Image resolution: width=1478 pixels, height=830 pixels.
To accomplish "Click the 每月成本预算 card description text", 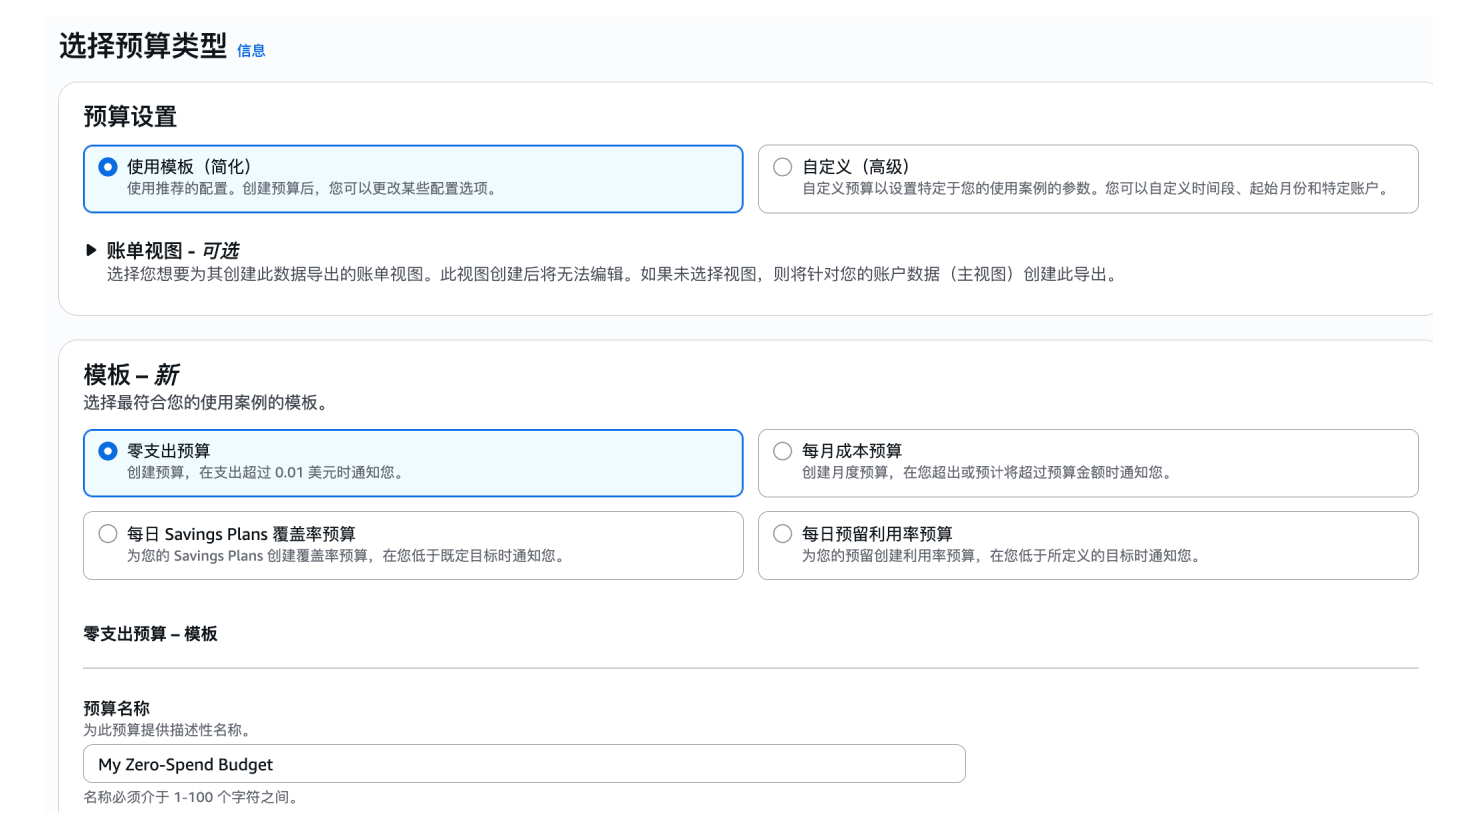I will [x=988, y=473].
